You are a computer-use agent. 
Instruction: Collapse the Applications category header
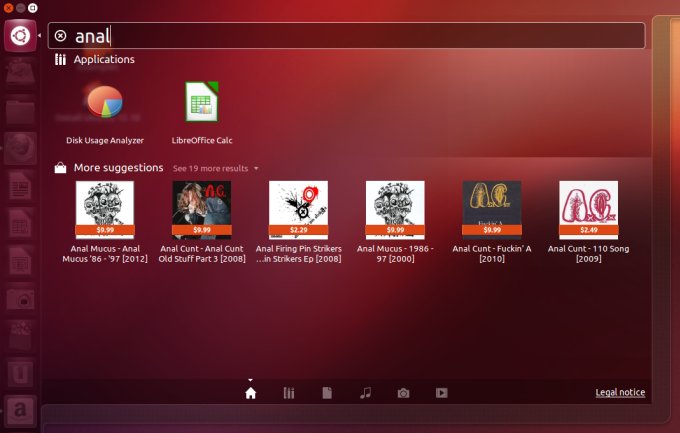click(x=104, y=60)
